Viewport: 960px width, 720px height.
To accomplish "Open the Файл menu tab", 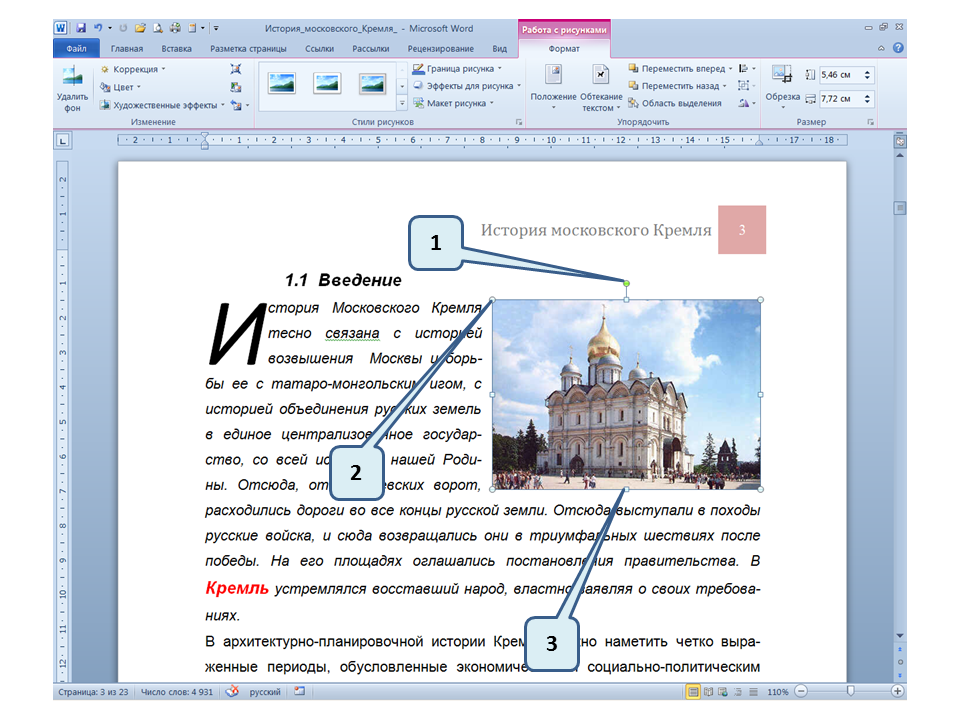I will pyautogui.click(x=76, y=48).
